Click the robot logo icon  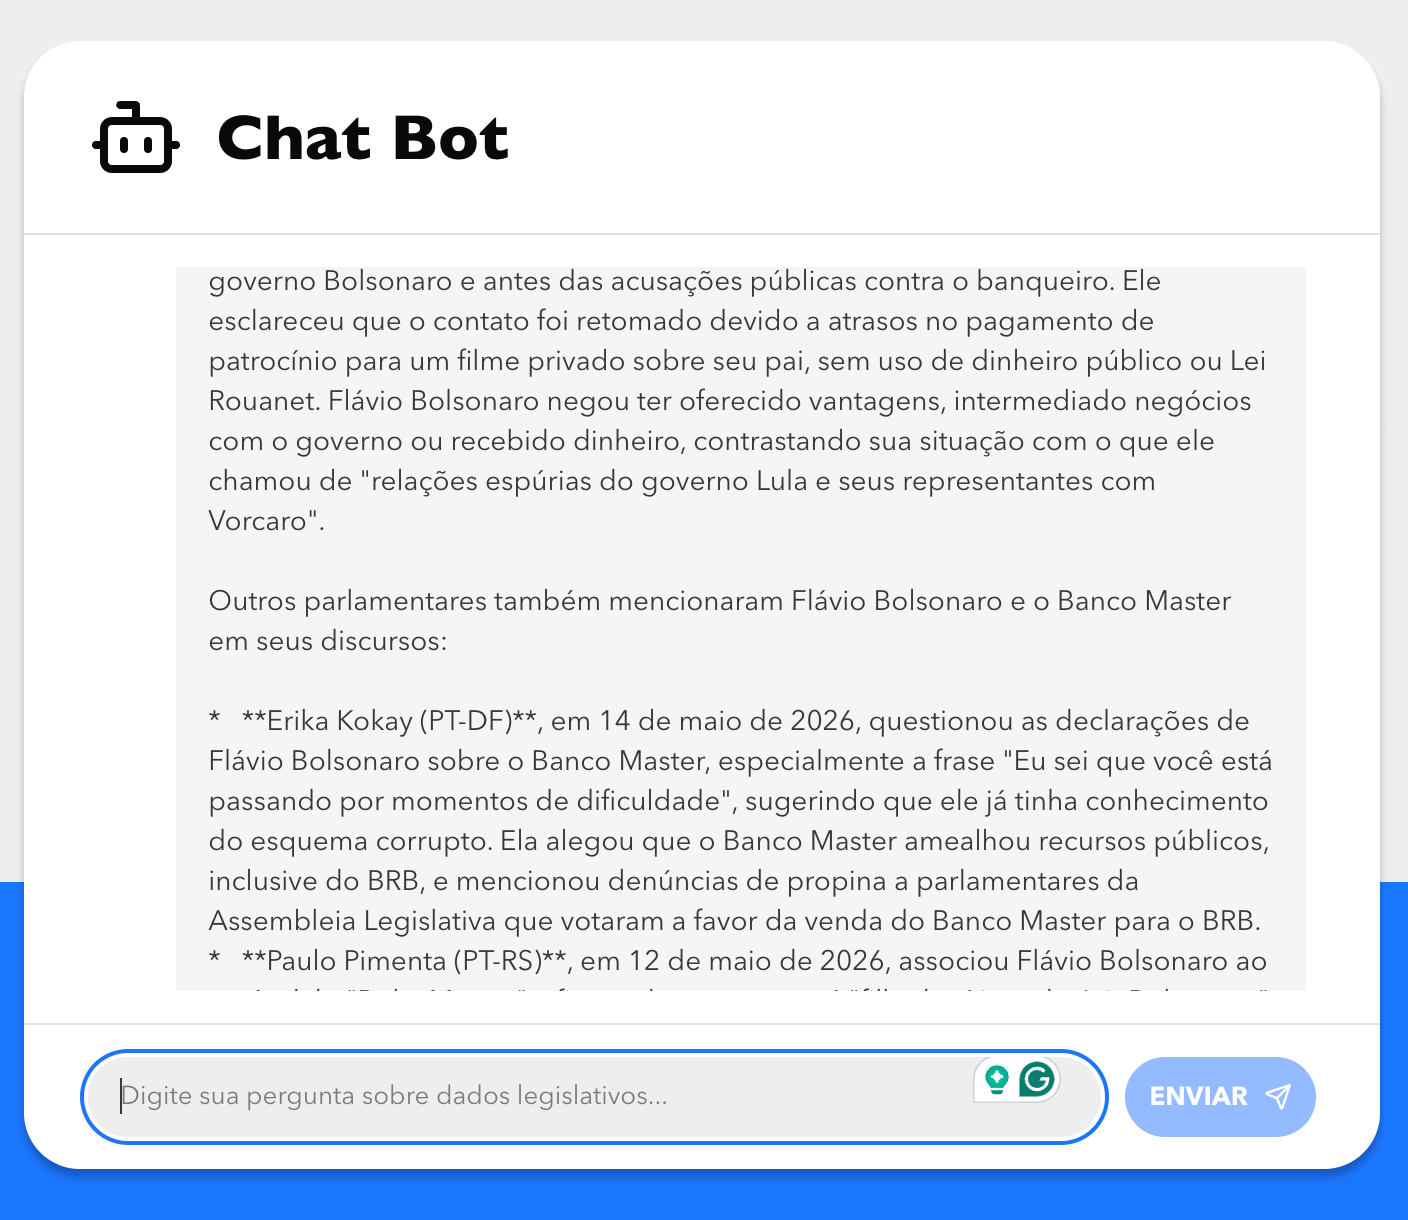[136, 138]
